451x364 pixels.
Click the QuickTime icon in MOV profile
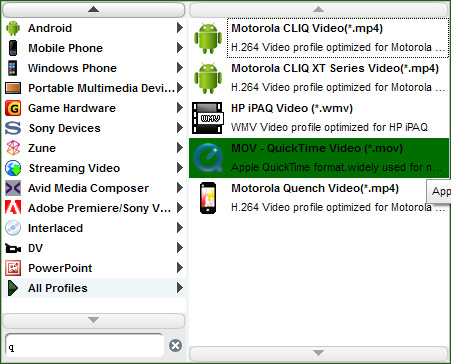(x=208, y=158)
